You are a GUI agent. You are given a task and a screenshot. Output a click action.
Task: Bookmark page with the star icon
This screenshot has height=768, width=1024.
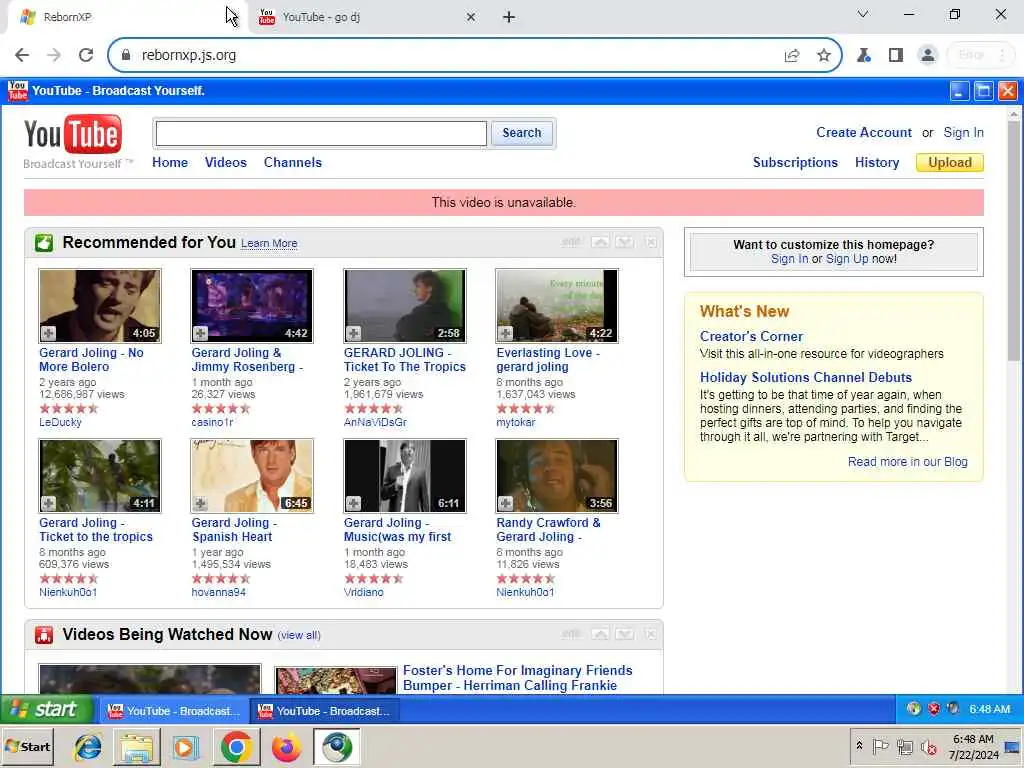824,55
